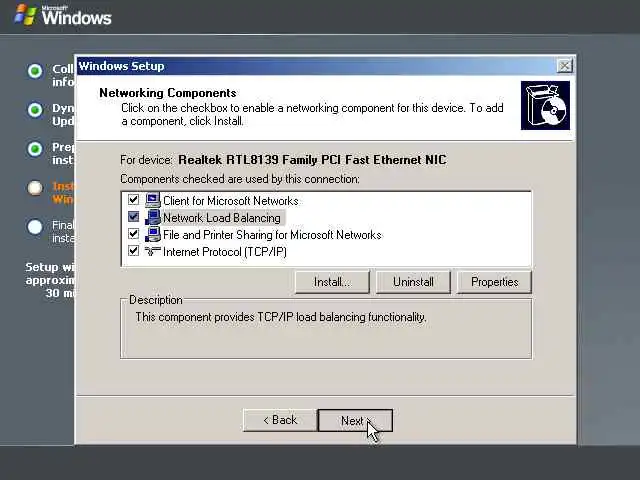Click the load balancing description text

[x=281, y=317]
